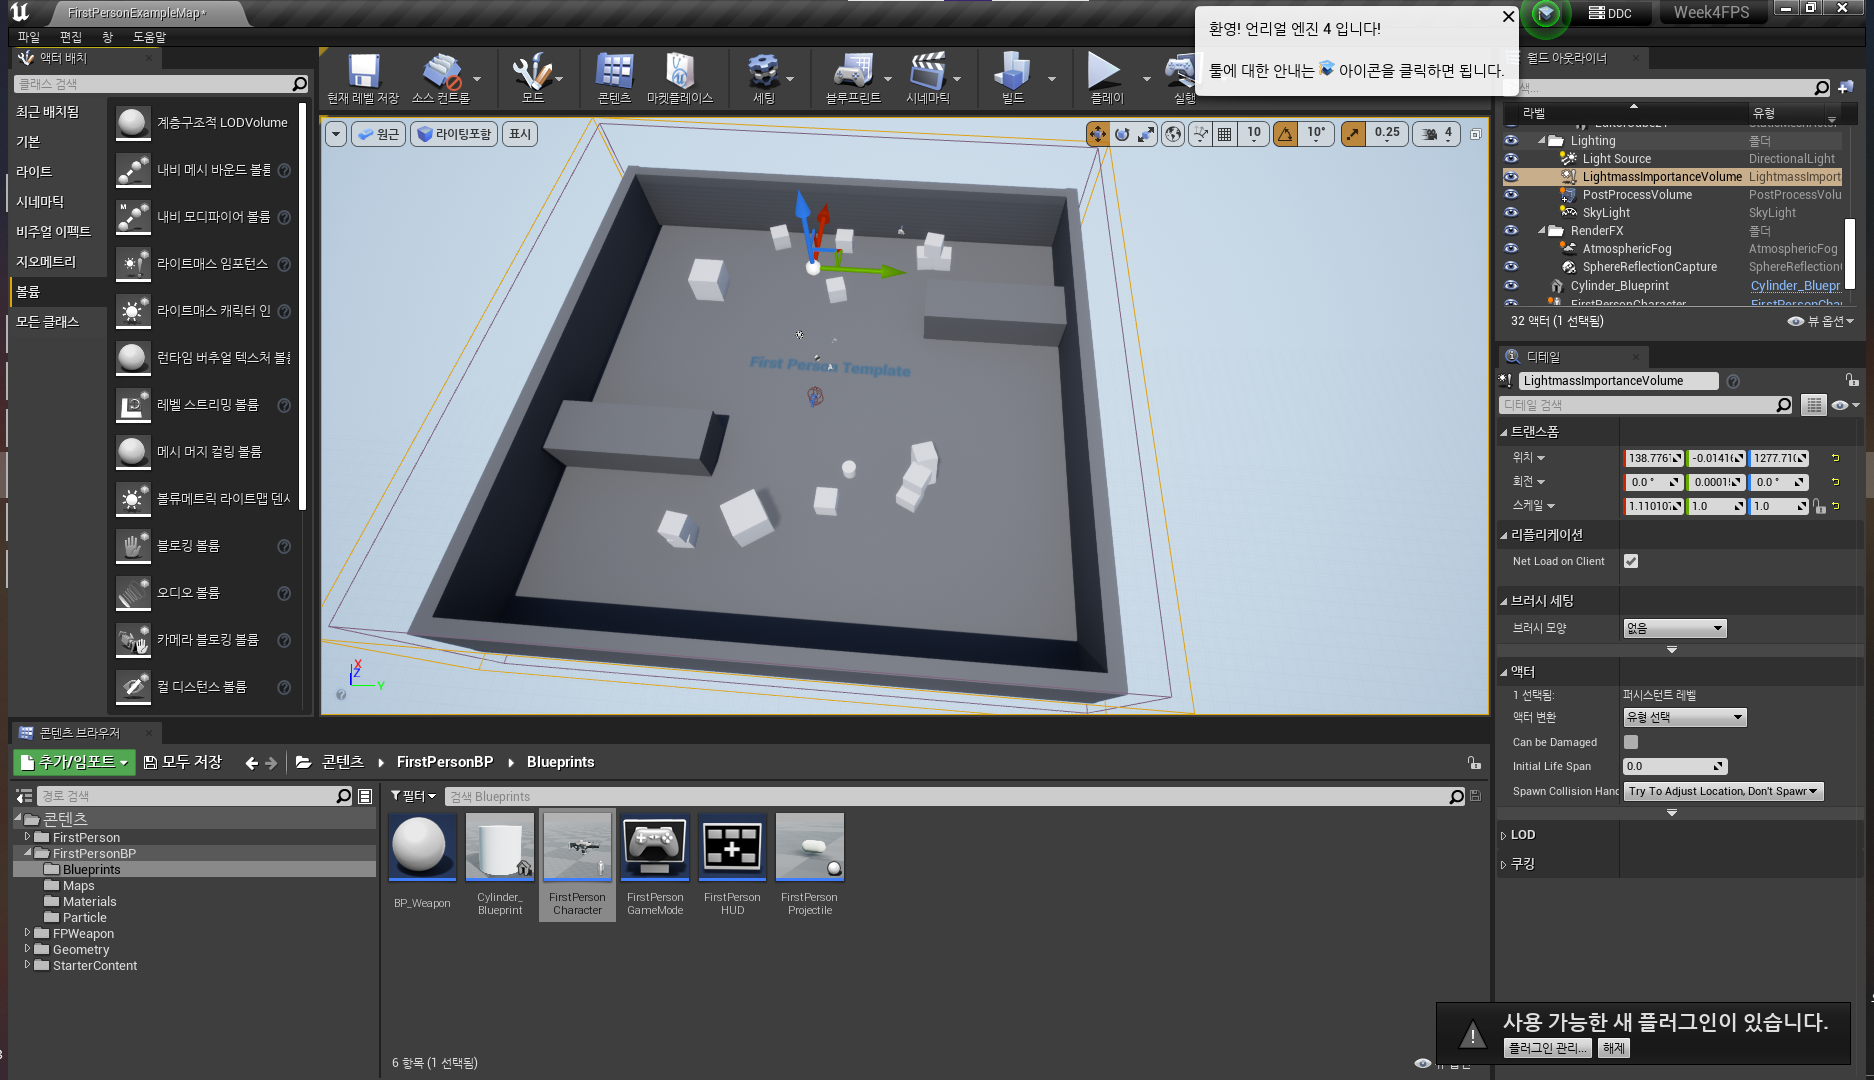Lock the Details panel icon

(x=1852, y=380)
